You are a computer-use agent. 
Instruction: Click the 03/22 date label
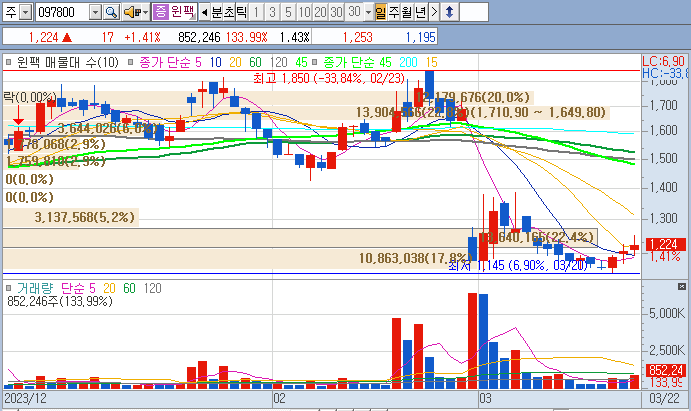click(x=664, y=398)
